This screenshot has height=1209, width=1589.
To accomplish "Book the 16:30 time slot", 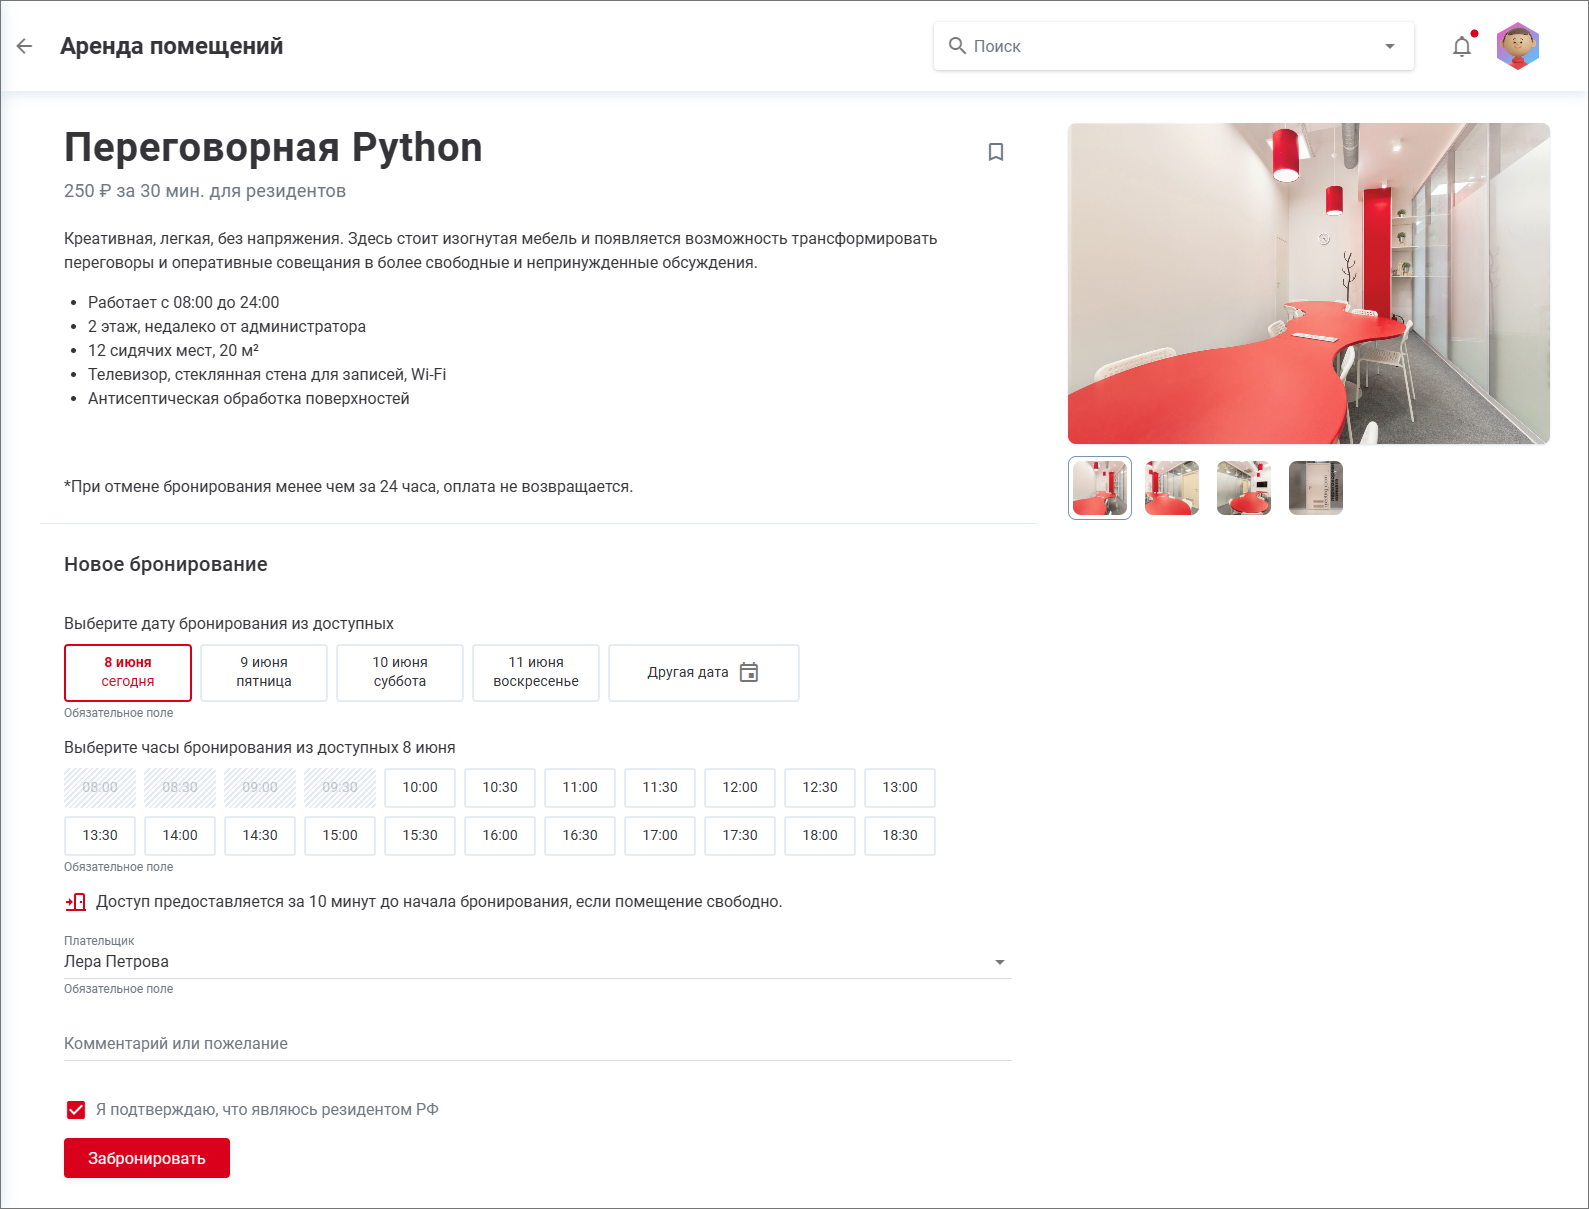I will tap(580, 836).
